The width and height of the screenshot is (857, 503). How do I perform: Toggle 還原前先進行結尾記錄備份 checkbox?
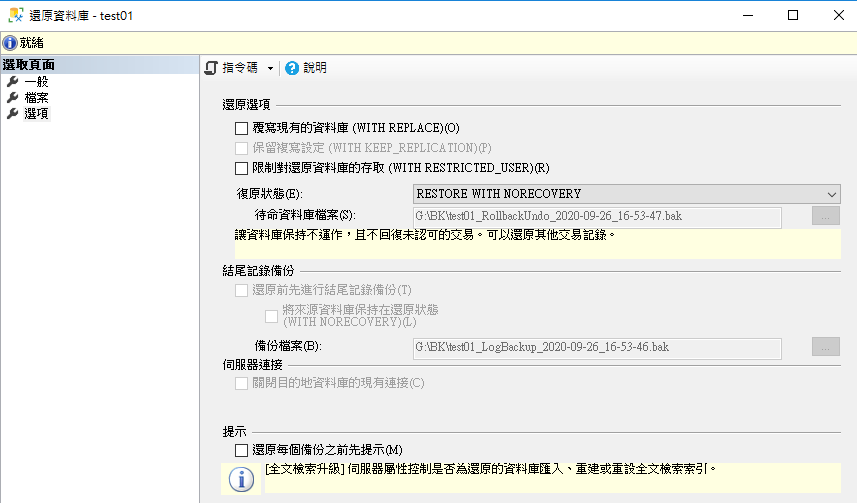[241, 290]
